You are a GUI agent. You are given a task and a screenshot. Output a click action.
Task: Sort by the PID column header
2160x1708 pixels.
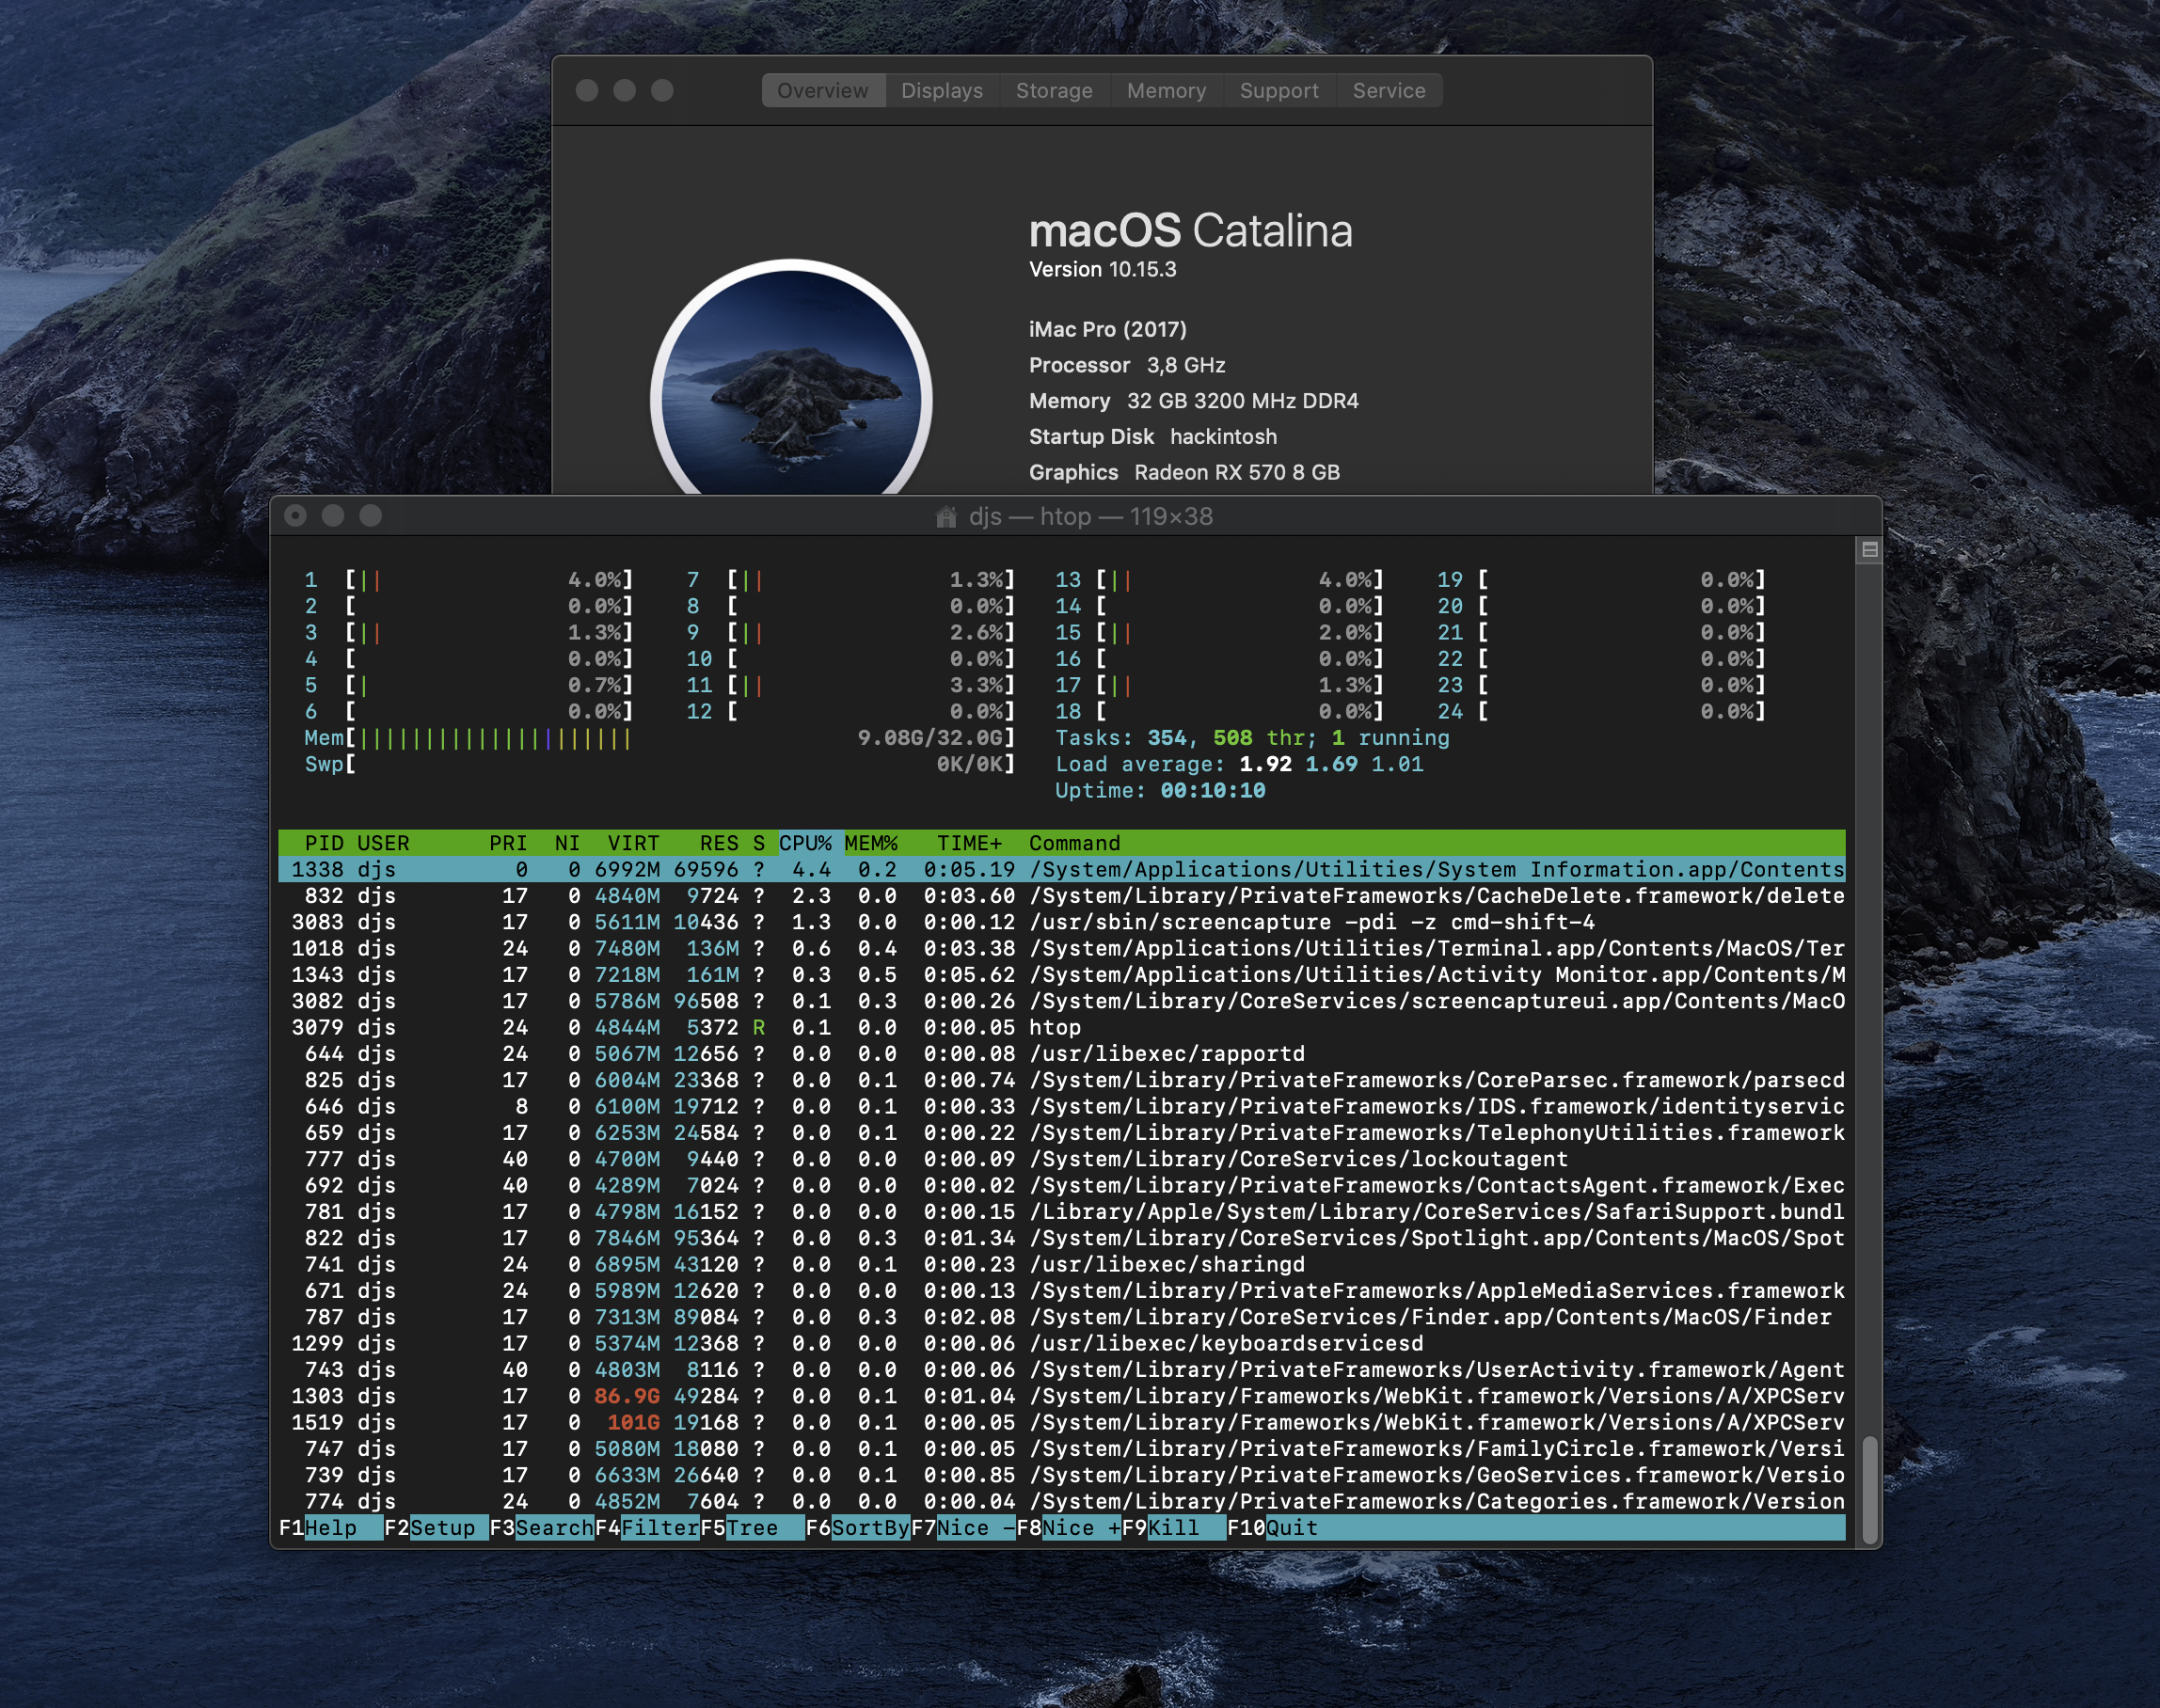point(324,843)
